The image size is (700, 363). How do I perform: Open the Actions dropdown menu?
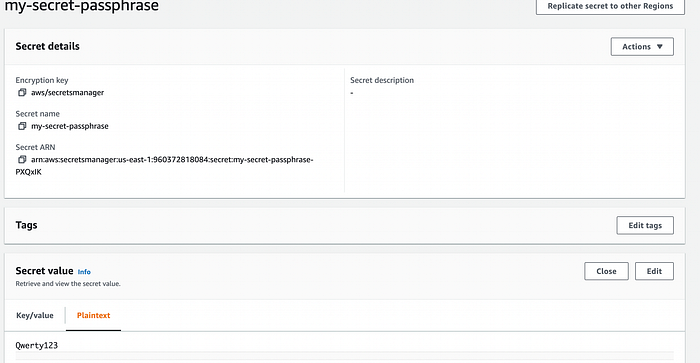coord(642,46)
